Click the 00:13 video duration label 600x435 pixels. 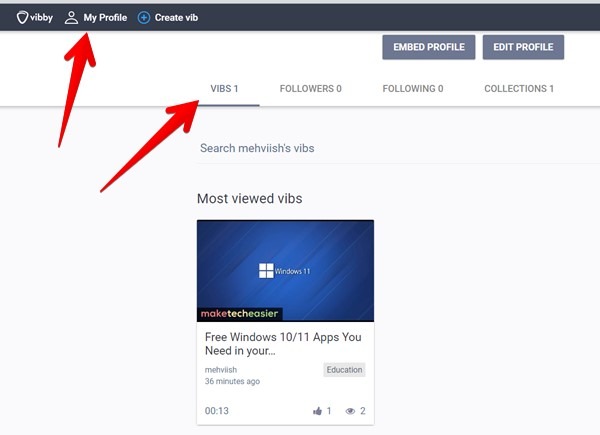(x=216, y=411)
